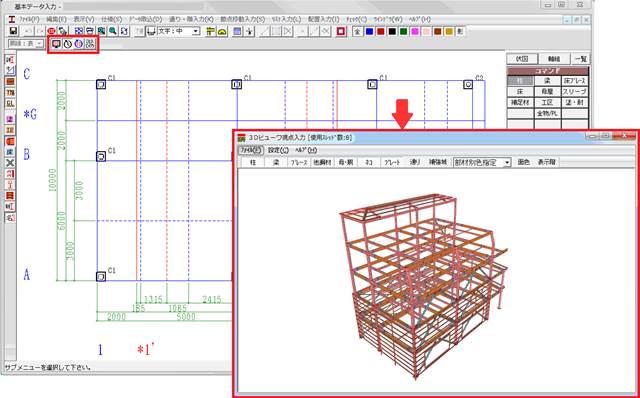
Task: Open the ファイル(F) menu in main window
Action: coord(29,19)
